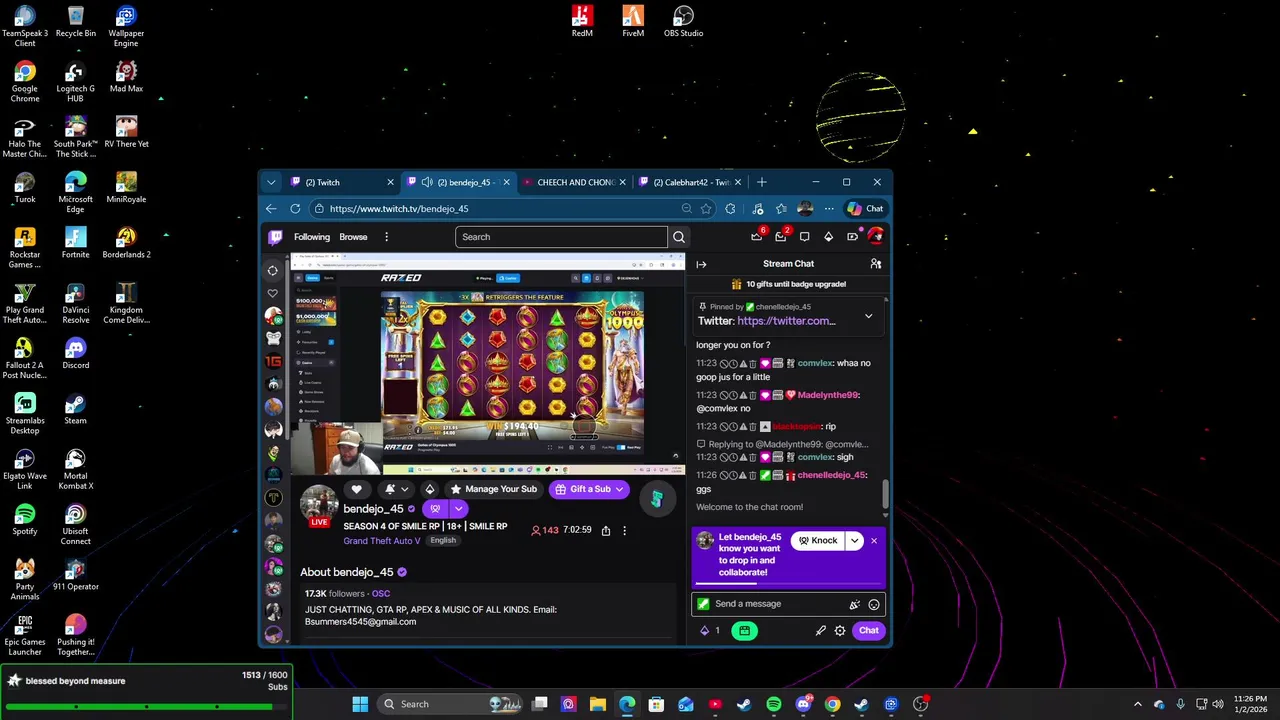The width and height of the screenshot is (1280, 720).
Task: Click the green rewards box in chat footer
Action: tap(744, 631)
